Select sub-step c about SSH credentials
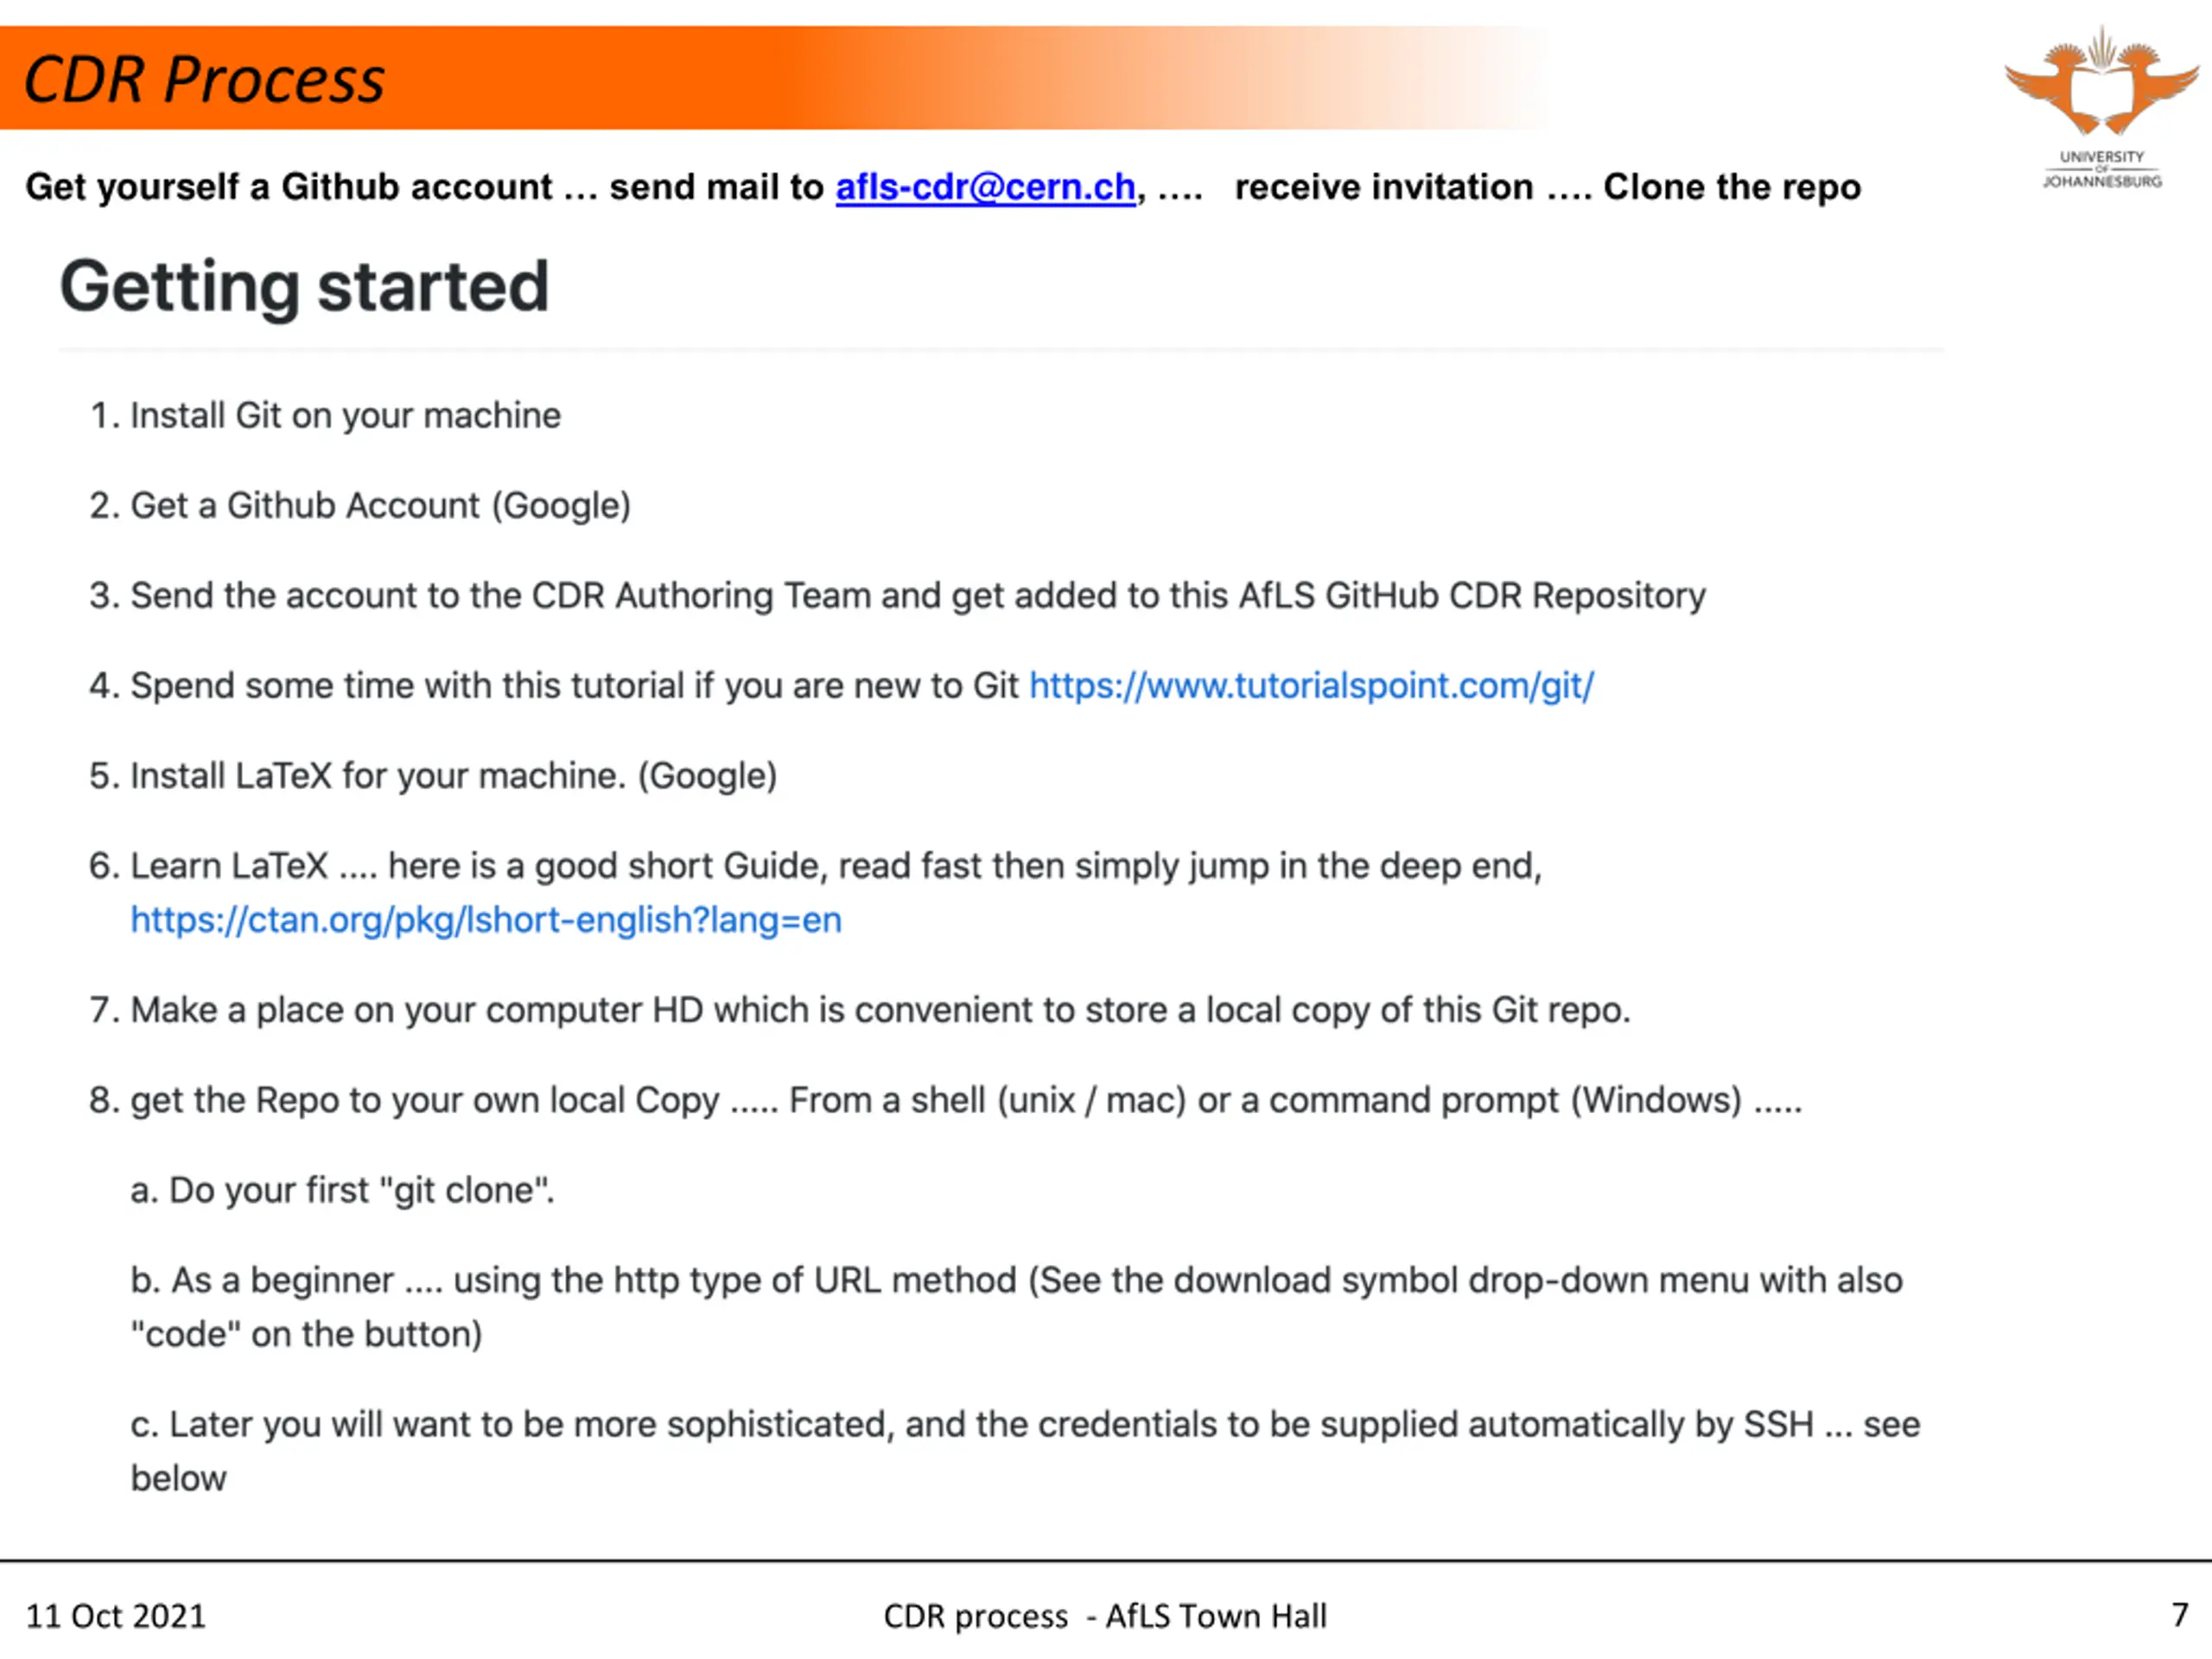 pyautogui.click(x=1025, y=1451)
